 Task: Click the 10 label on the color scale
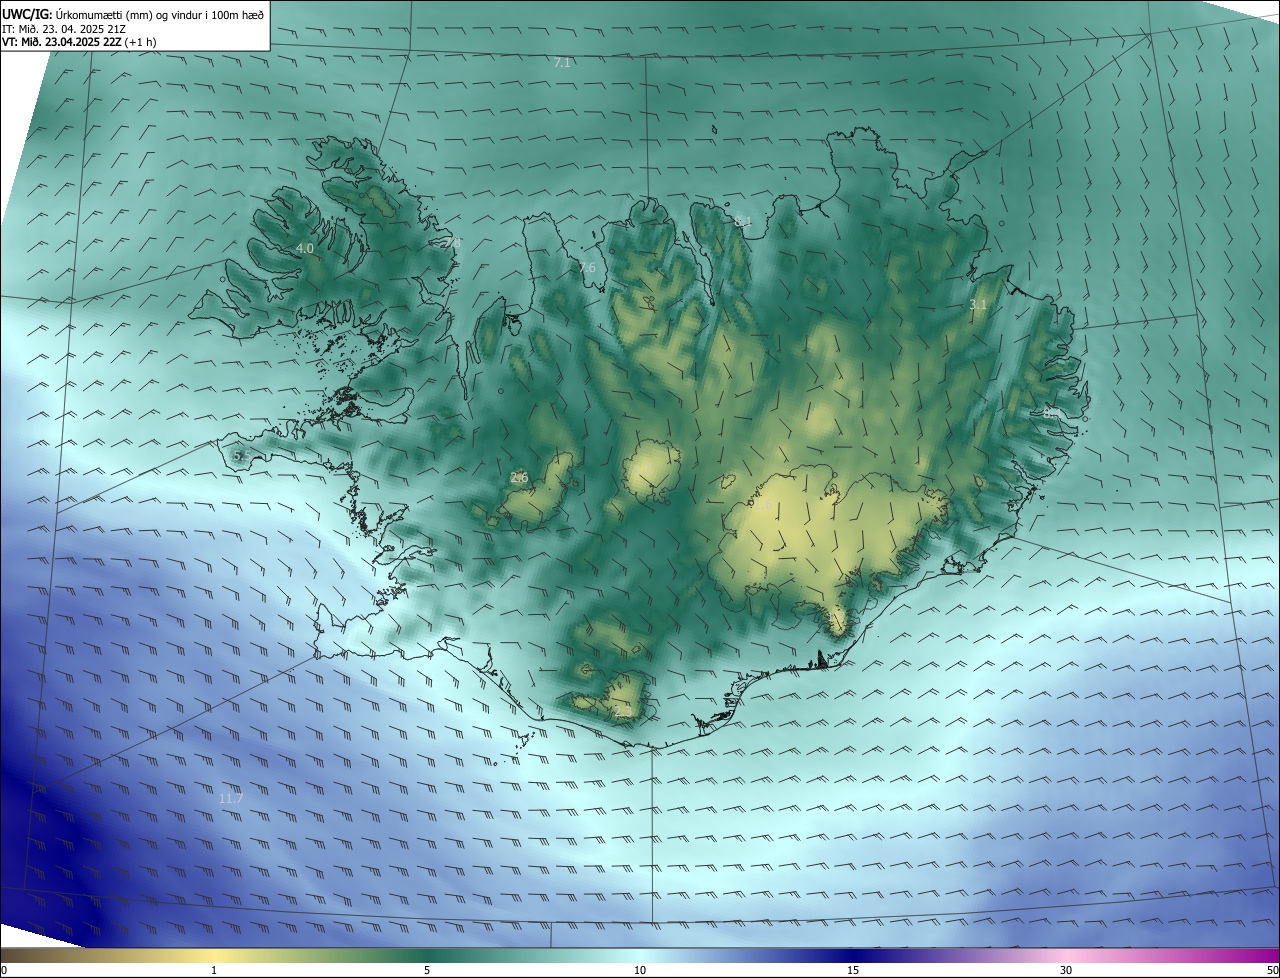coord(640,970)
